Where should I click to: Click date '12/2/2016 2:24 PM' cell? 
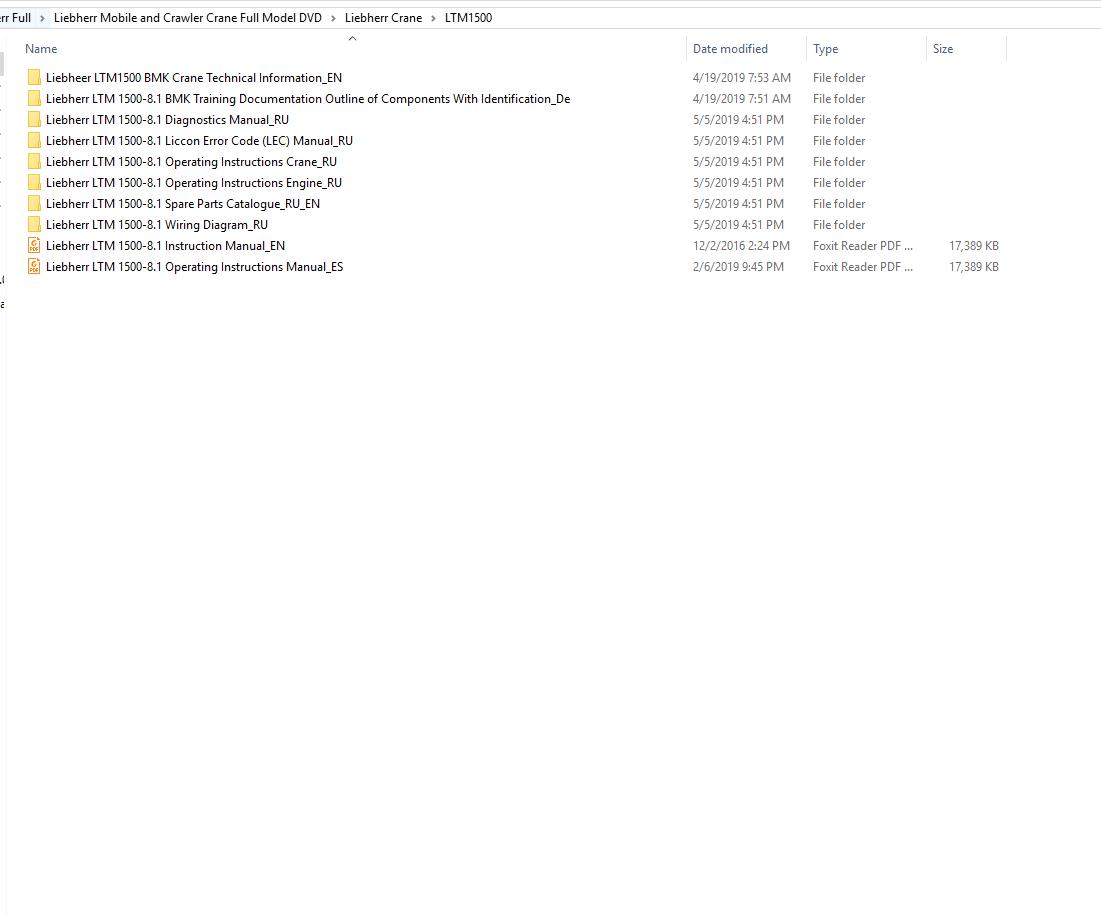coord(741,246)
